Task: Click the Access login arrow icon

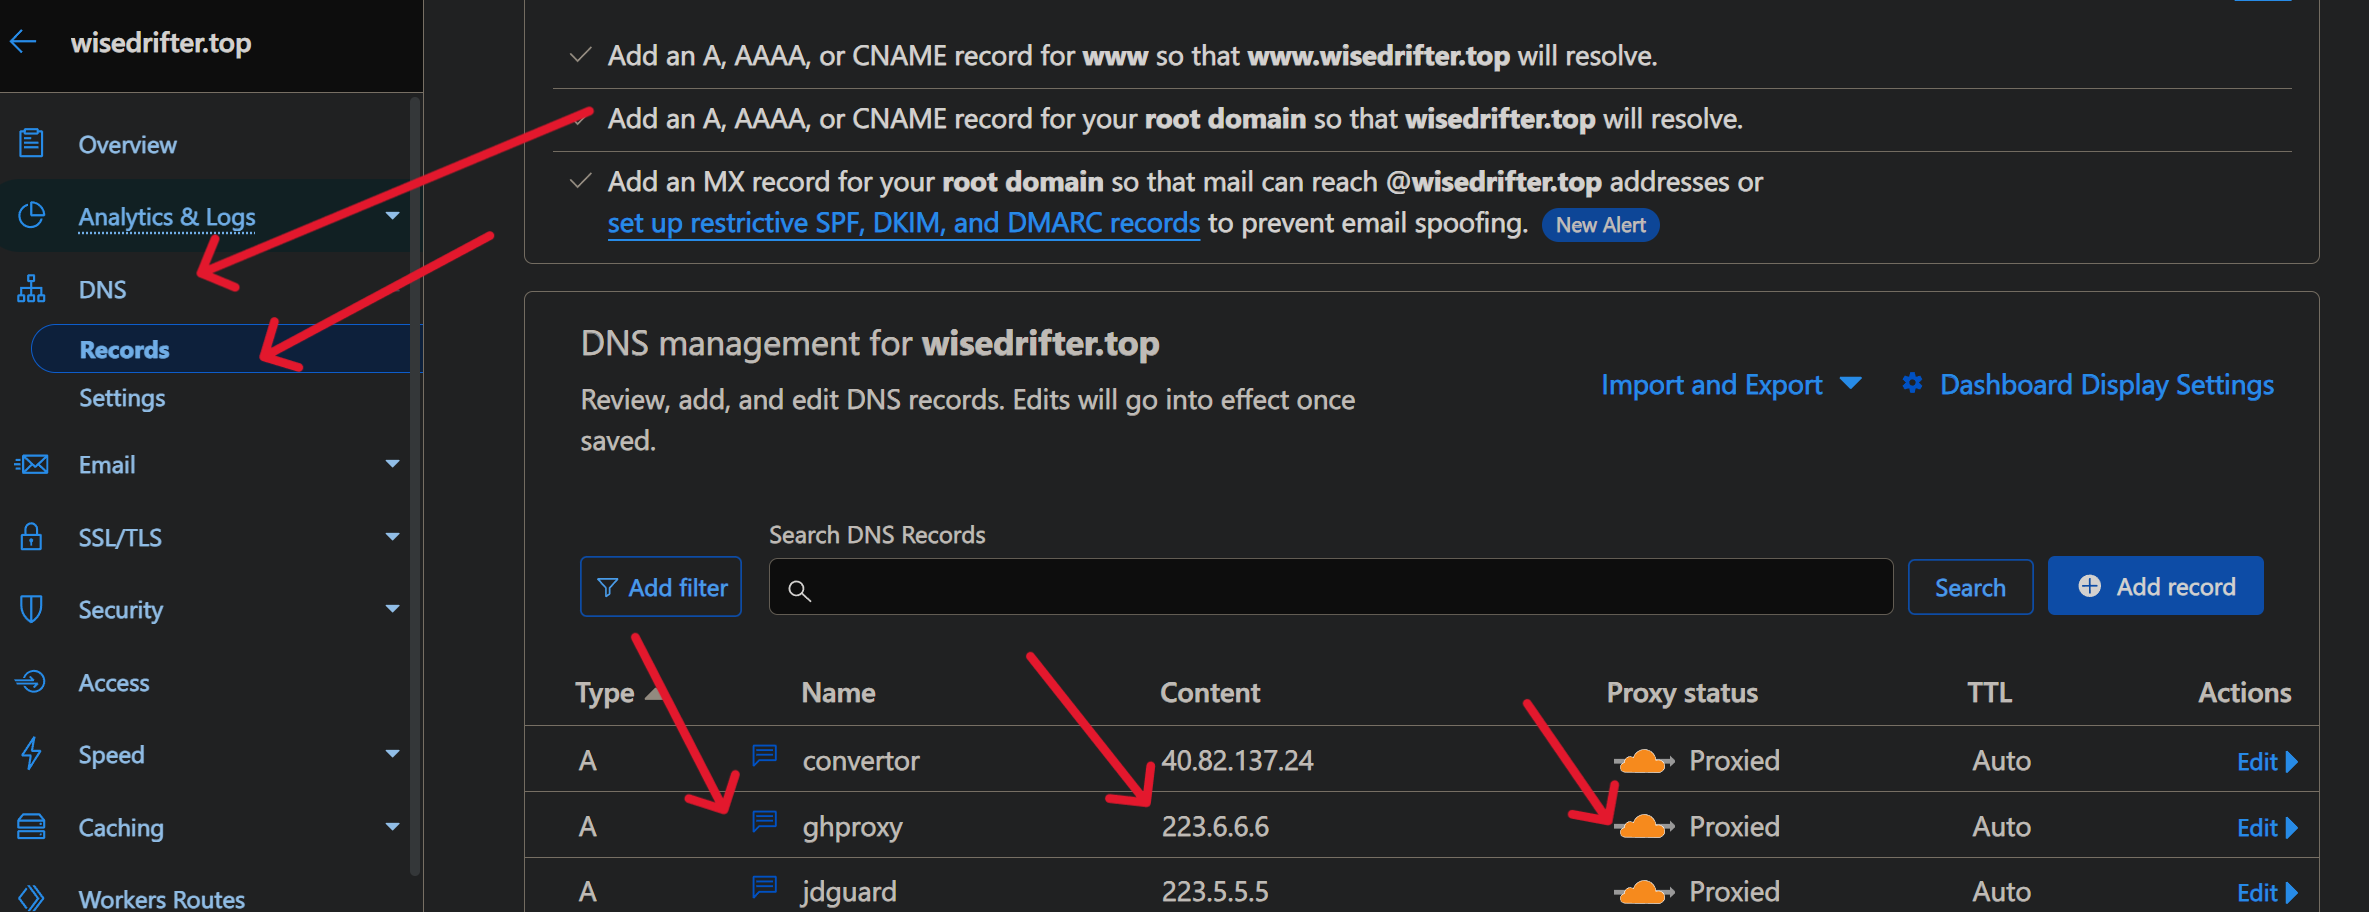Action: coord(31,682)
